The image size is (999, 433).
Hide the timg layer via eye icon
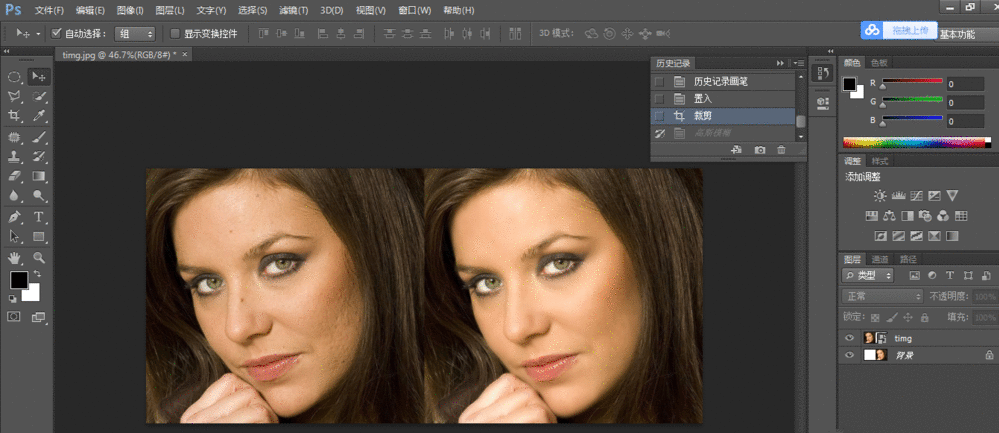[851, 339]
